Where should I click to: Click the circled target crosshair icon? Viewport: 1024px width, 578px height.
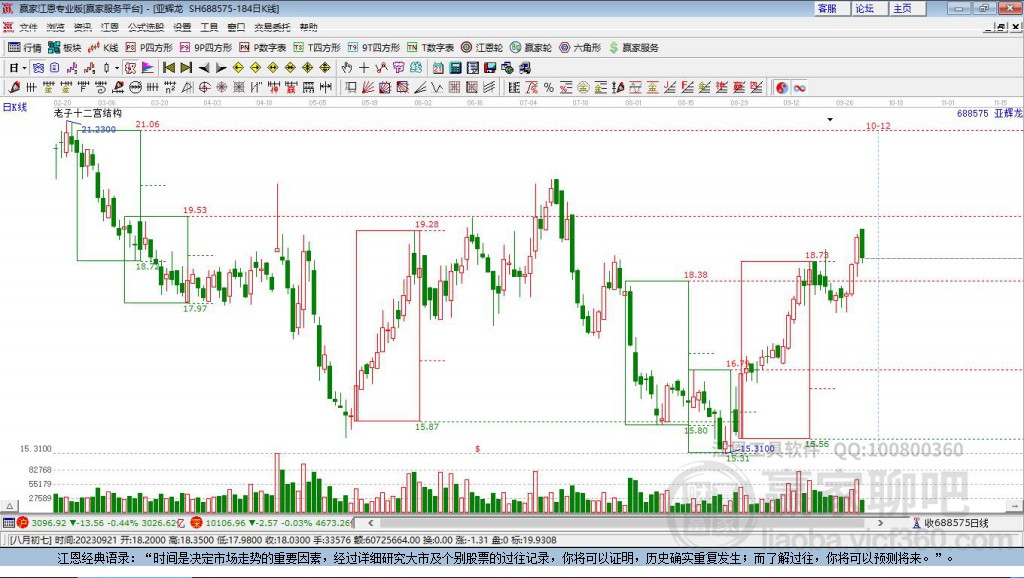point(204,88)
